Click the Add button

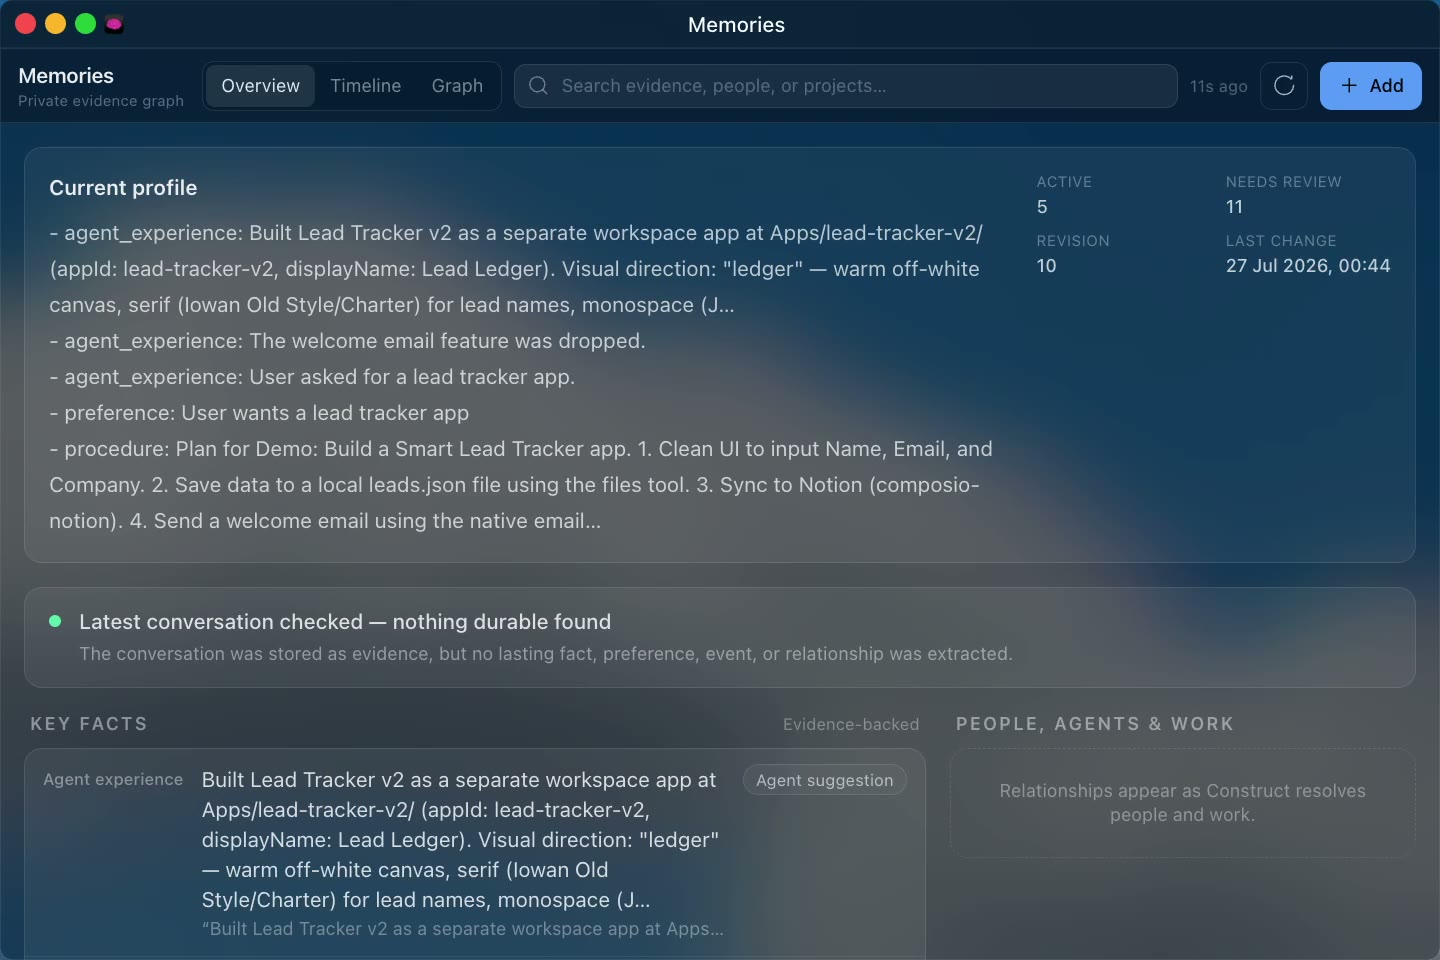click(1371, 86)
